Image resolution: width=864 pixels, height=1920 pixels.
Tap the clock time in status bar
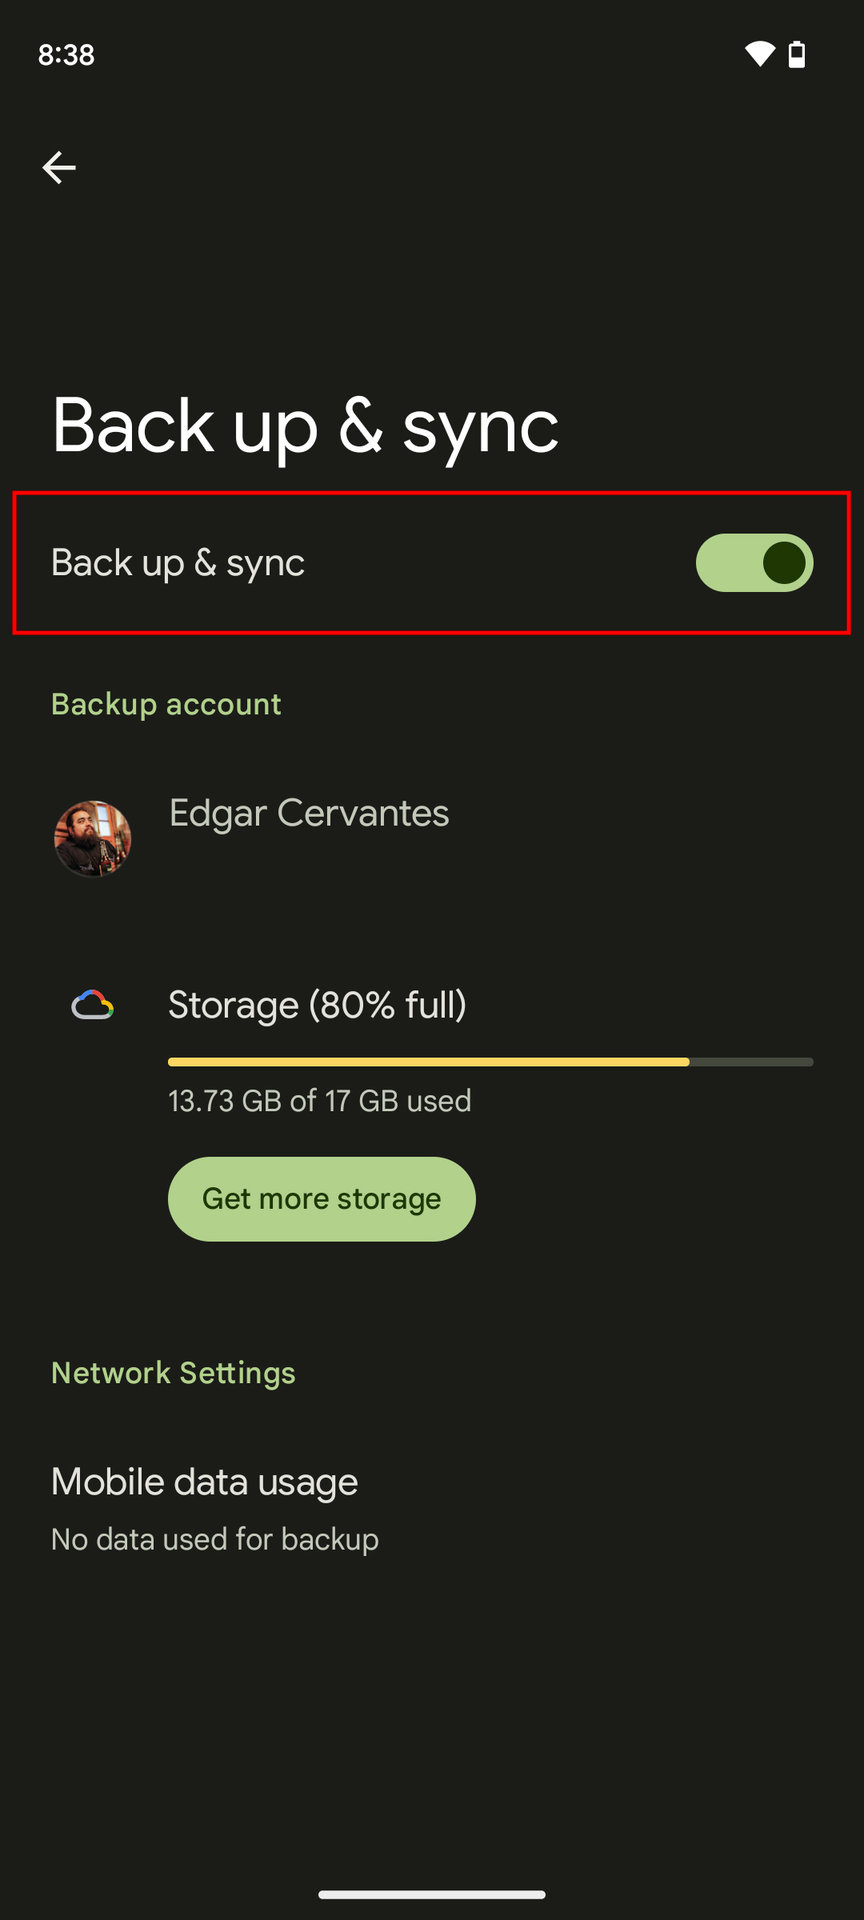click(66, 54)
